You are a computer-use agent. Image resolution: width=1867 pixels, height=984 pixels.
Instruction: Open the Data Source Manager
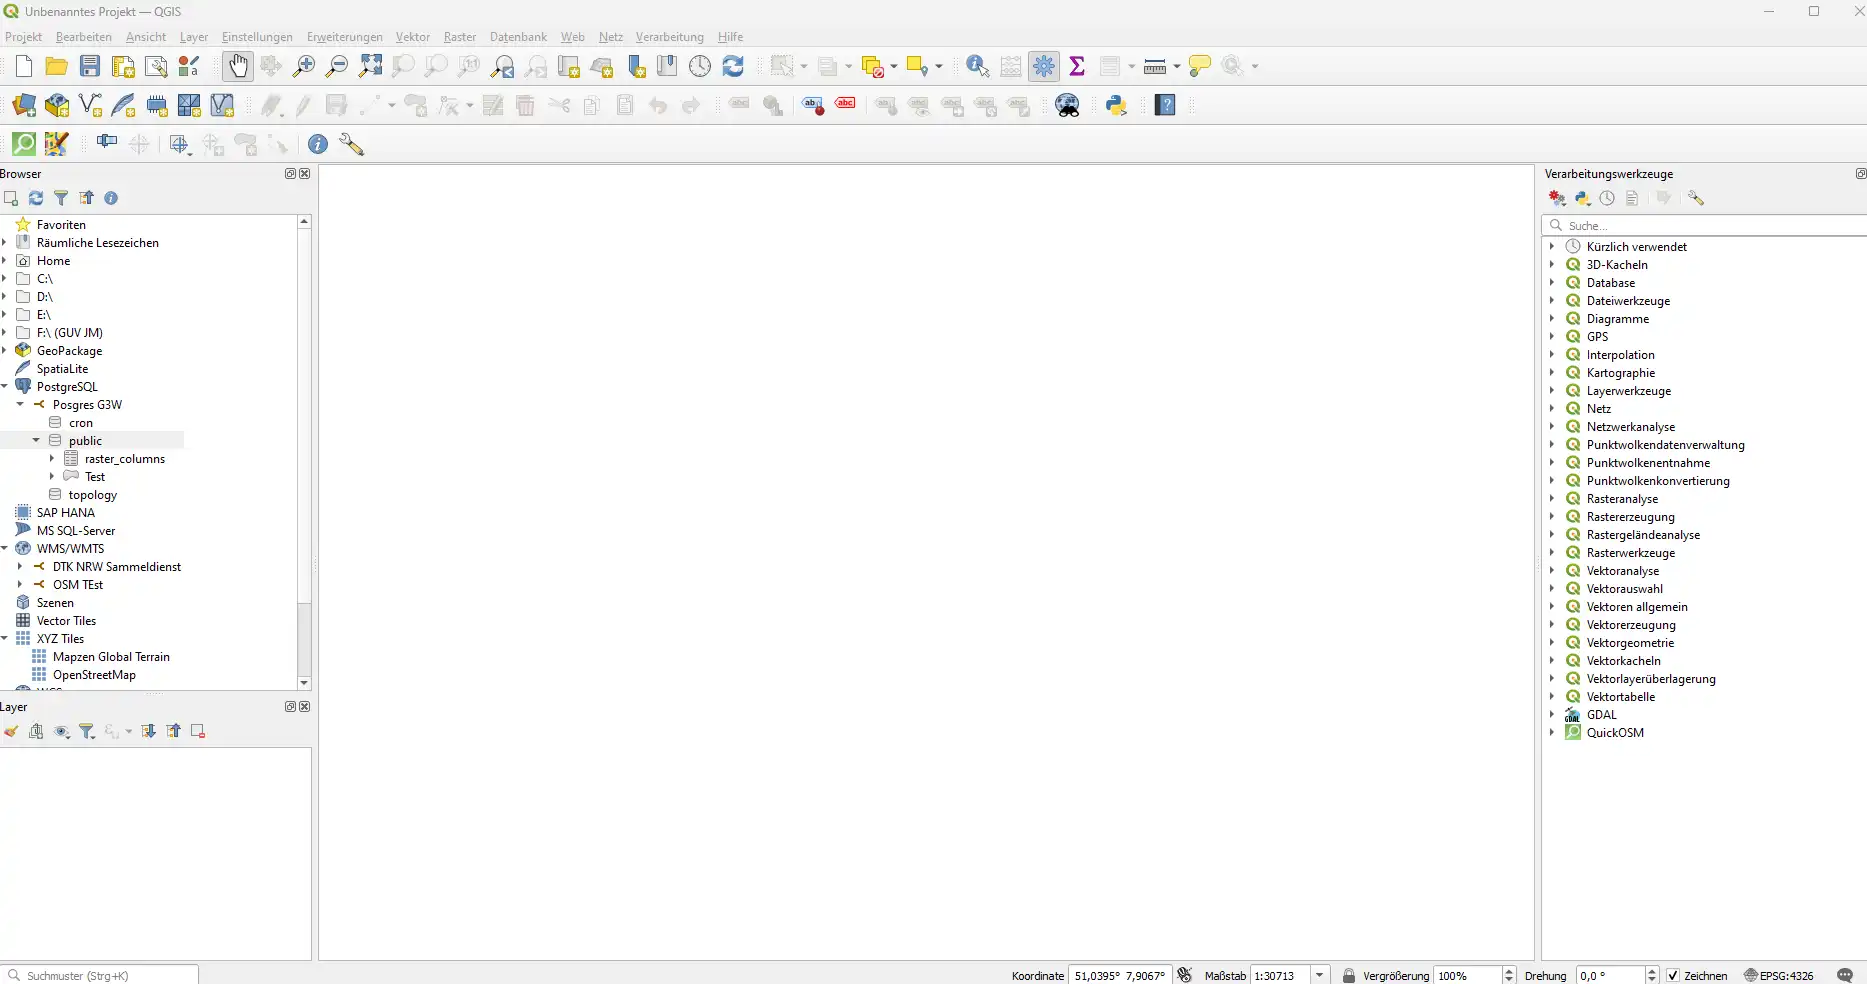(x=24, y=105)
